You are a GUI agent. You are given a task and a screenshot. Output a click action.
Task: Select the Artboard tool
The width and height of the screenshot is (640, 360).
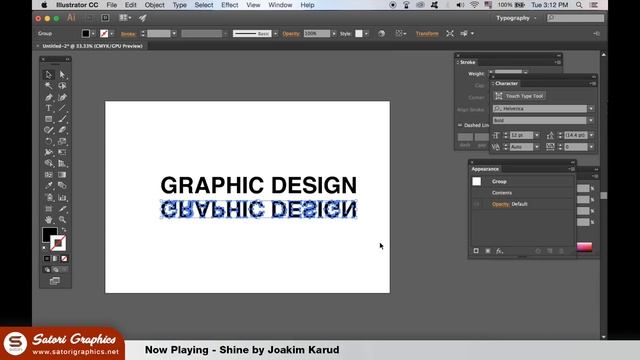49,209
